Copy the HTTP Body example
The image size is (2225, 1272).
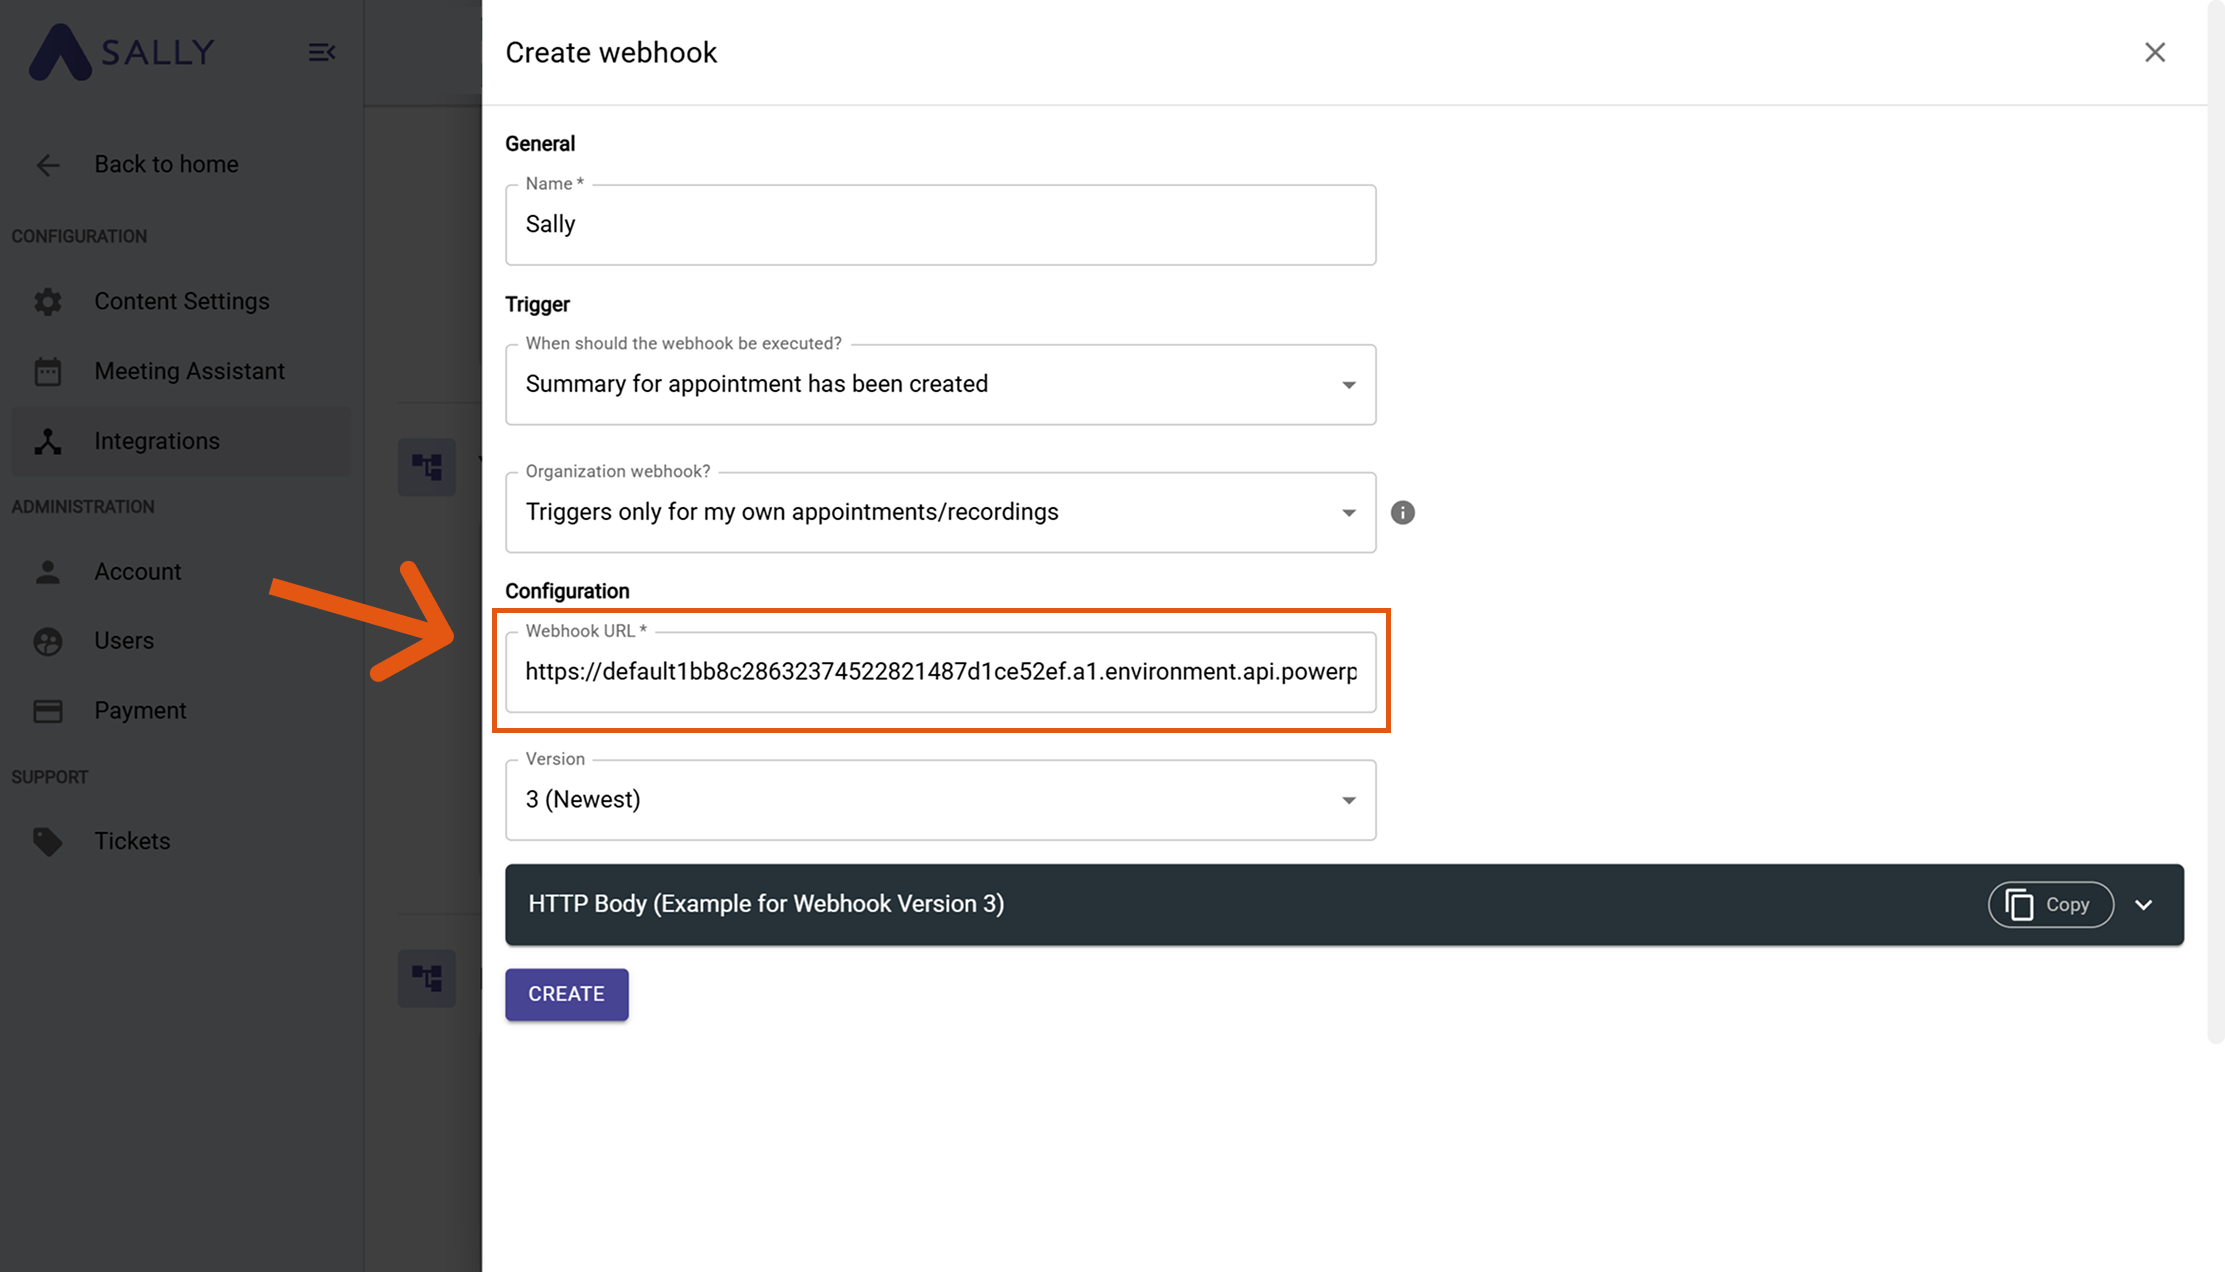coord(2050,904)
